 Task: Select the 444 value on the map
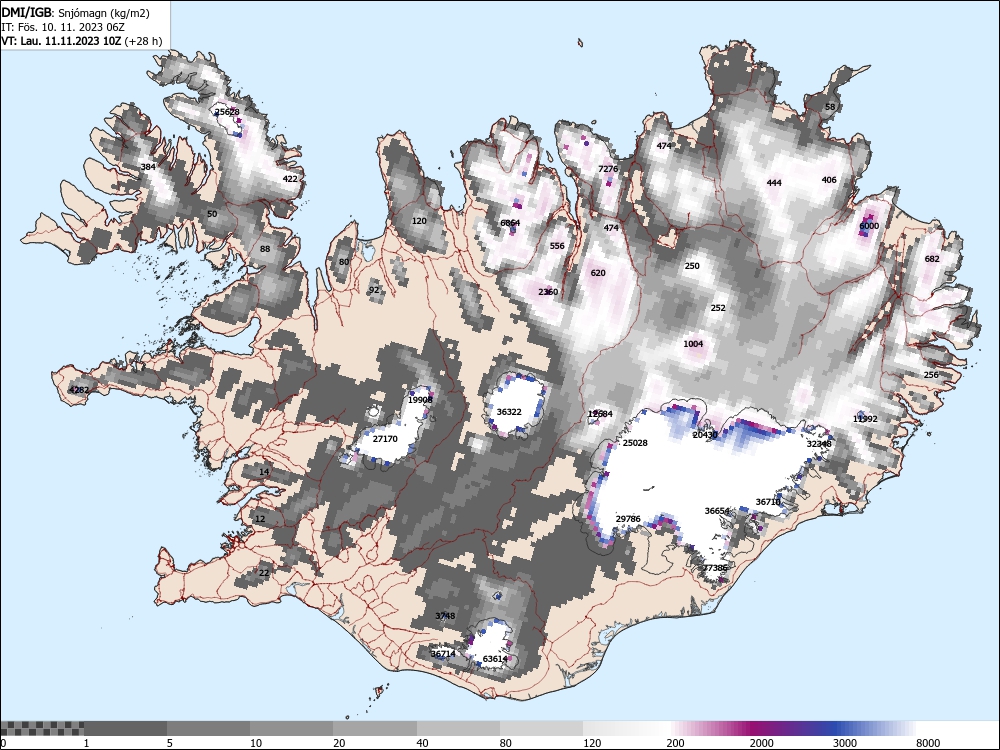(774, 182)
